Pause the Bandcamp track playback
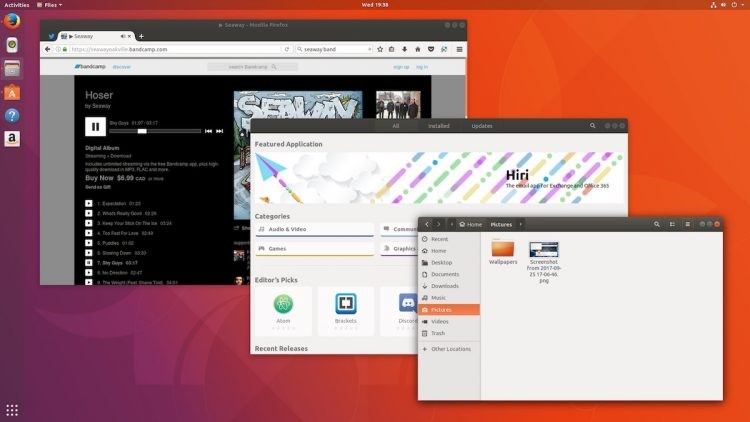This screenshot has width=750, height=422. [x=95, y=126]
